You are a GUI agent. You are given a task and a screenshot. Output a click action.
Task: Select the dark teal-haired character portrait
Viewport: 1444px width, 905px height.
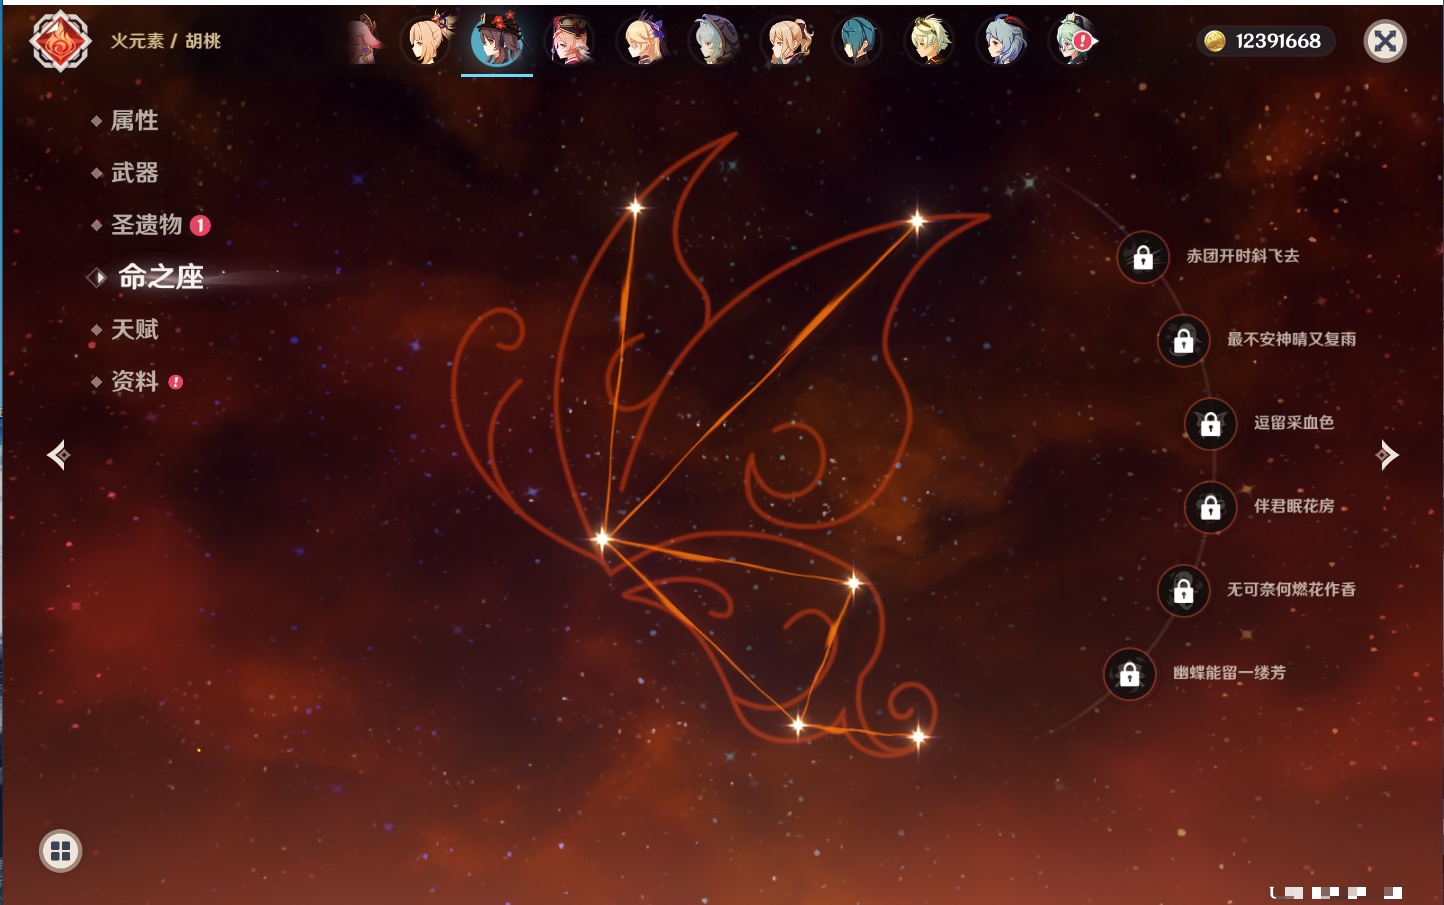point(858,40)
